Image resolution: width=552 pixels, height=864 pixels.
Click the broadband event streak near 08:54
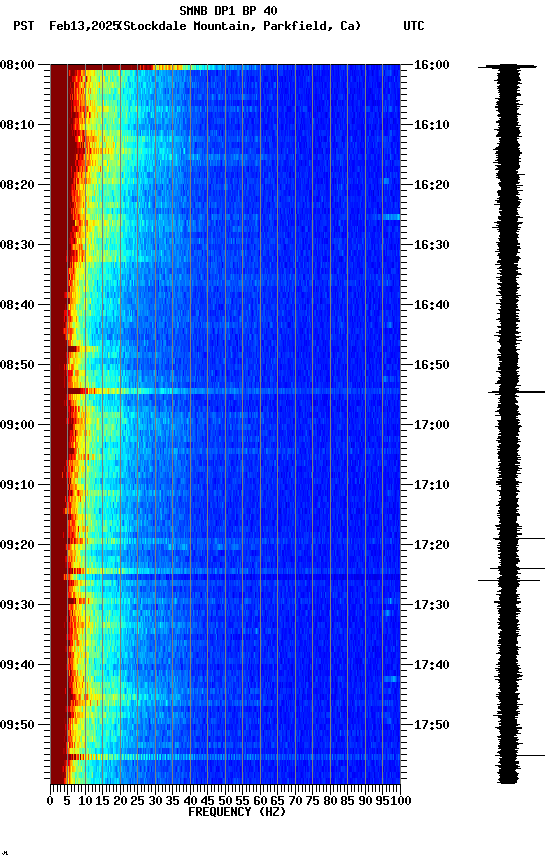234,391
